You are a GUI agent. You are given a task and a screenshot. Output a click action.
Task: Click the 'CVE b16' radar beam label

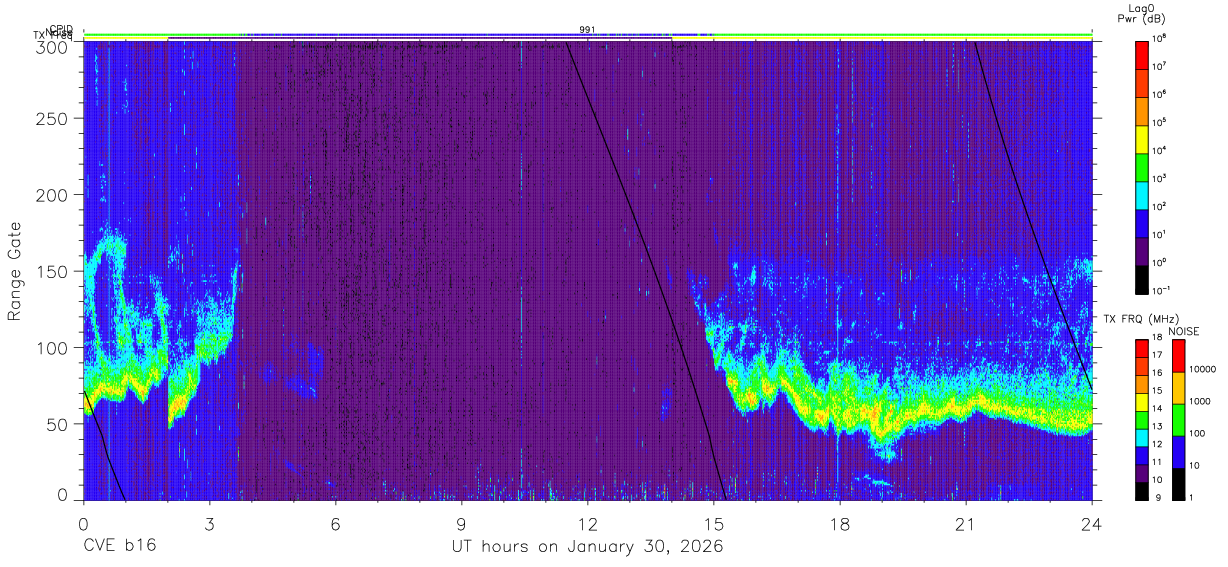[119, 547]
